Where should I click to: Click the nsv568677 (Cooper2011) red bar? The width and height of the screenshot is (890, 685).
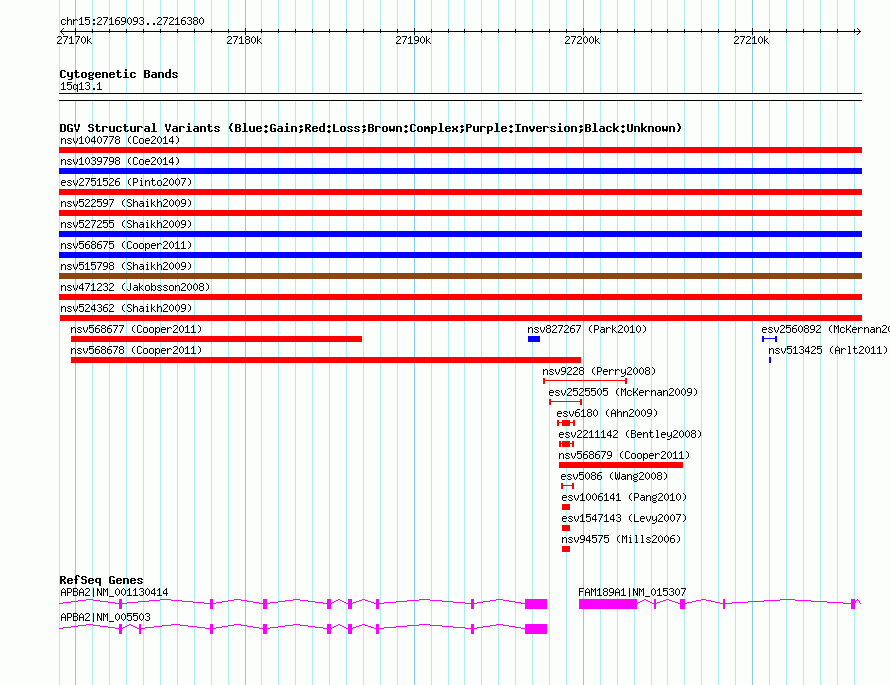(216, 339)
